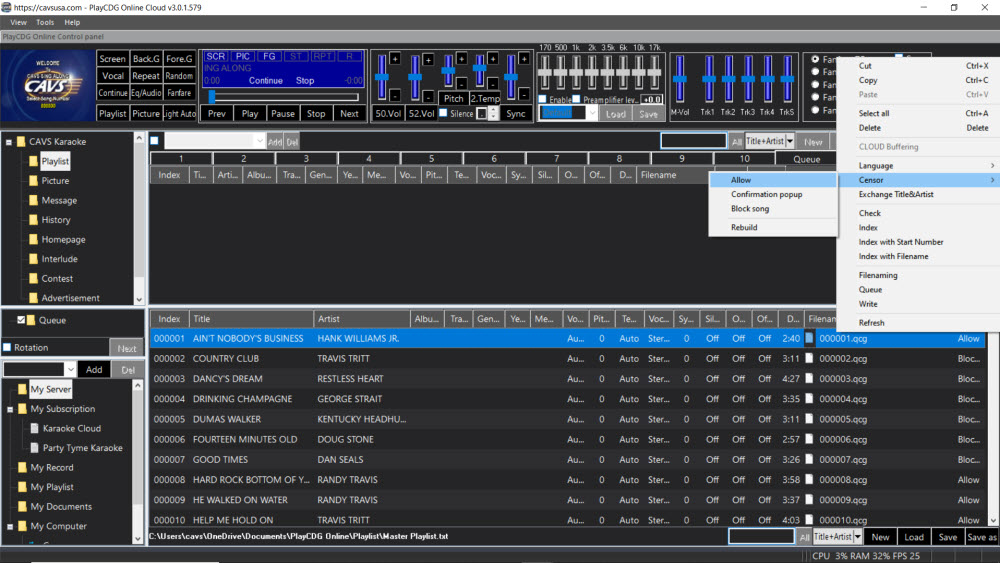1000x563 pixels.
Task: Click the Party Tyme Karaoke file icon
Action: [35, 448]
